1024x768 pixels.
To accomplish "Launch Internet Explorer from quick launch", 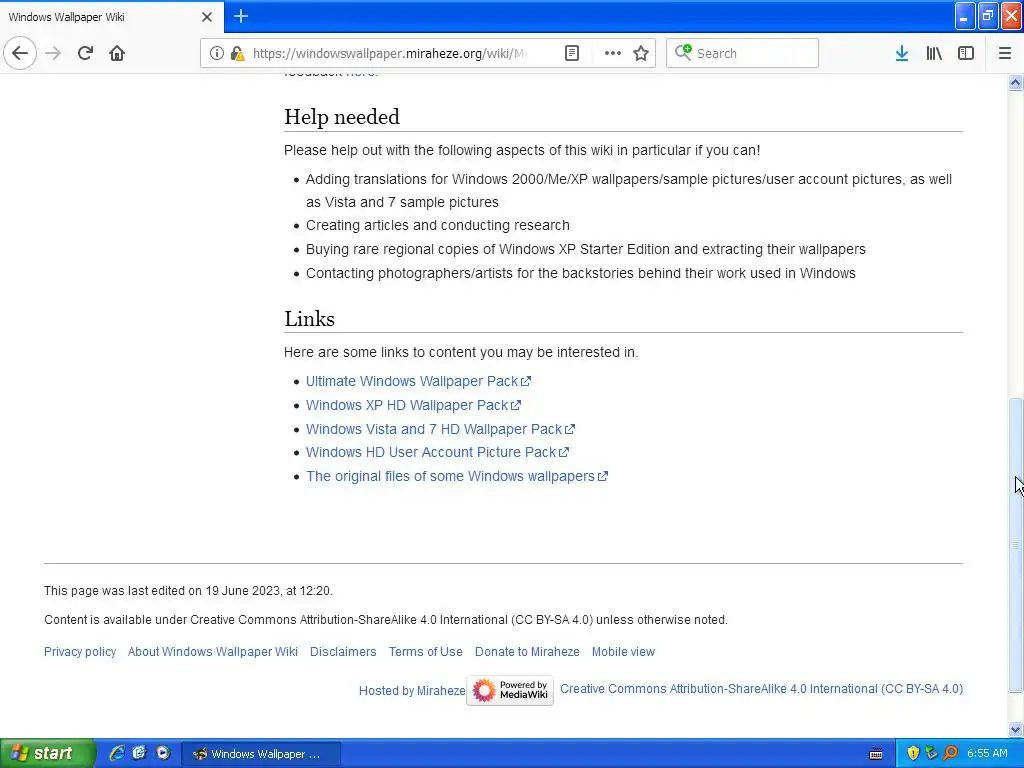I will [x=117, y=754].
